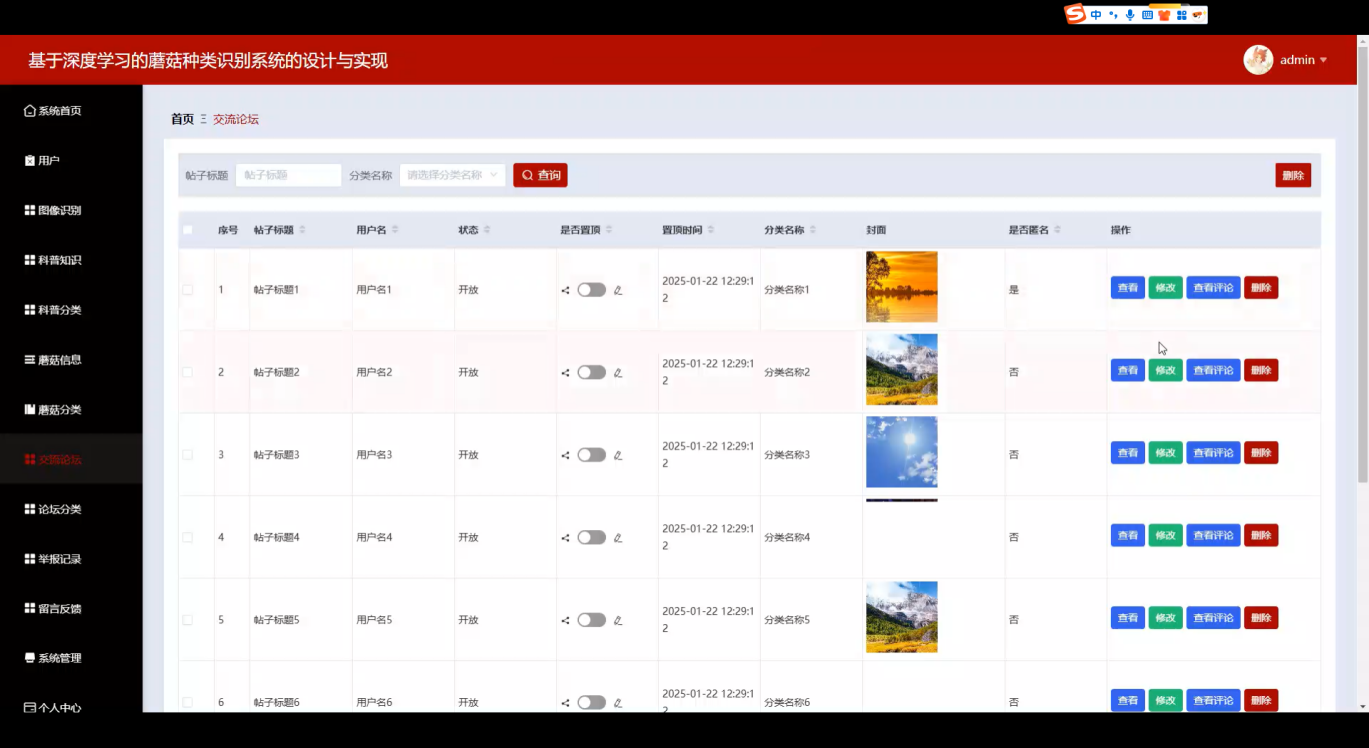1369x748 pixels.
Task: Click the mountain cover thumbnail in row 5
Action: (902, 617)
